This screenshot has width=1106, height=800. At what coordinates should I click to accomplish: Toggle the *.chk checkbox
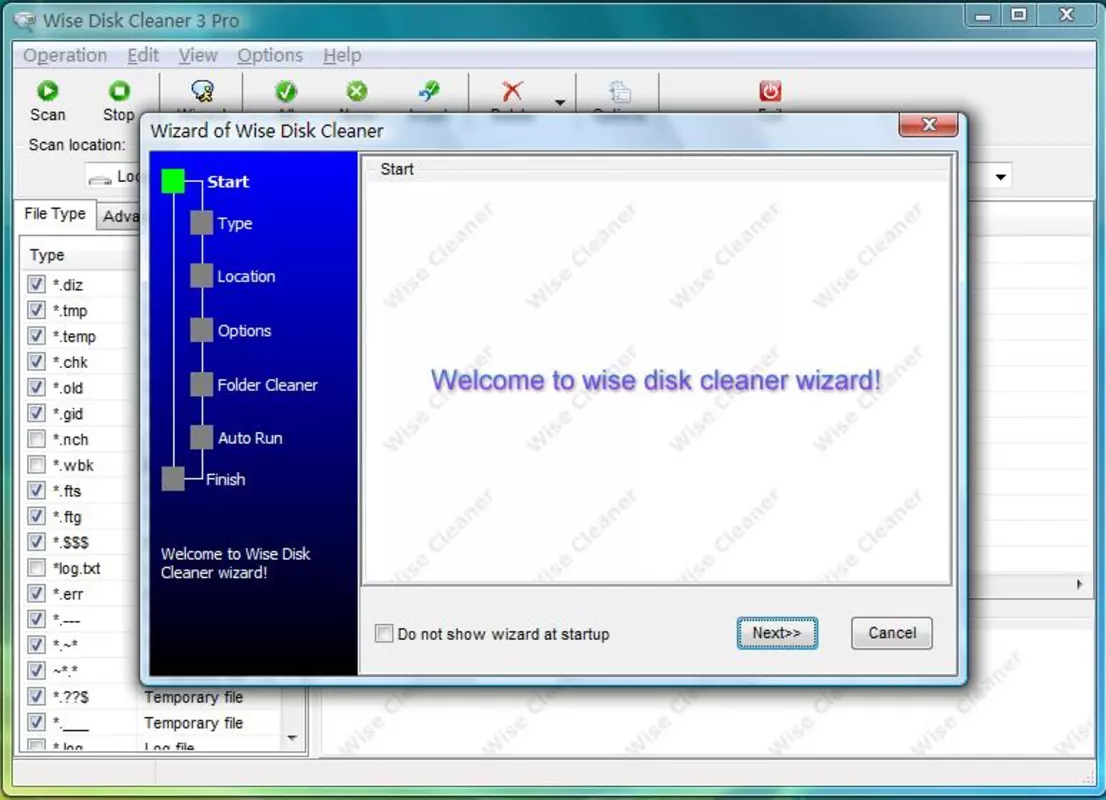36,362
